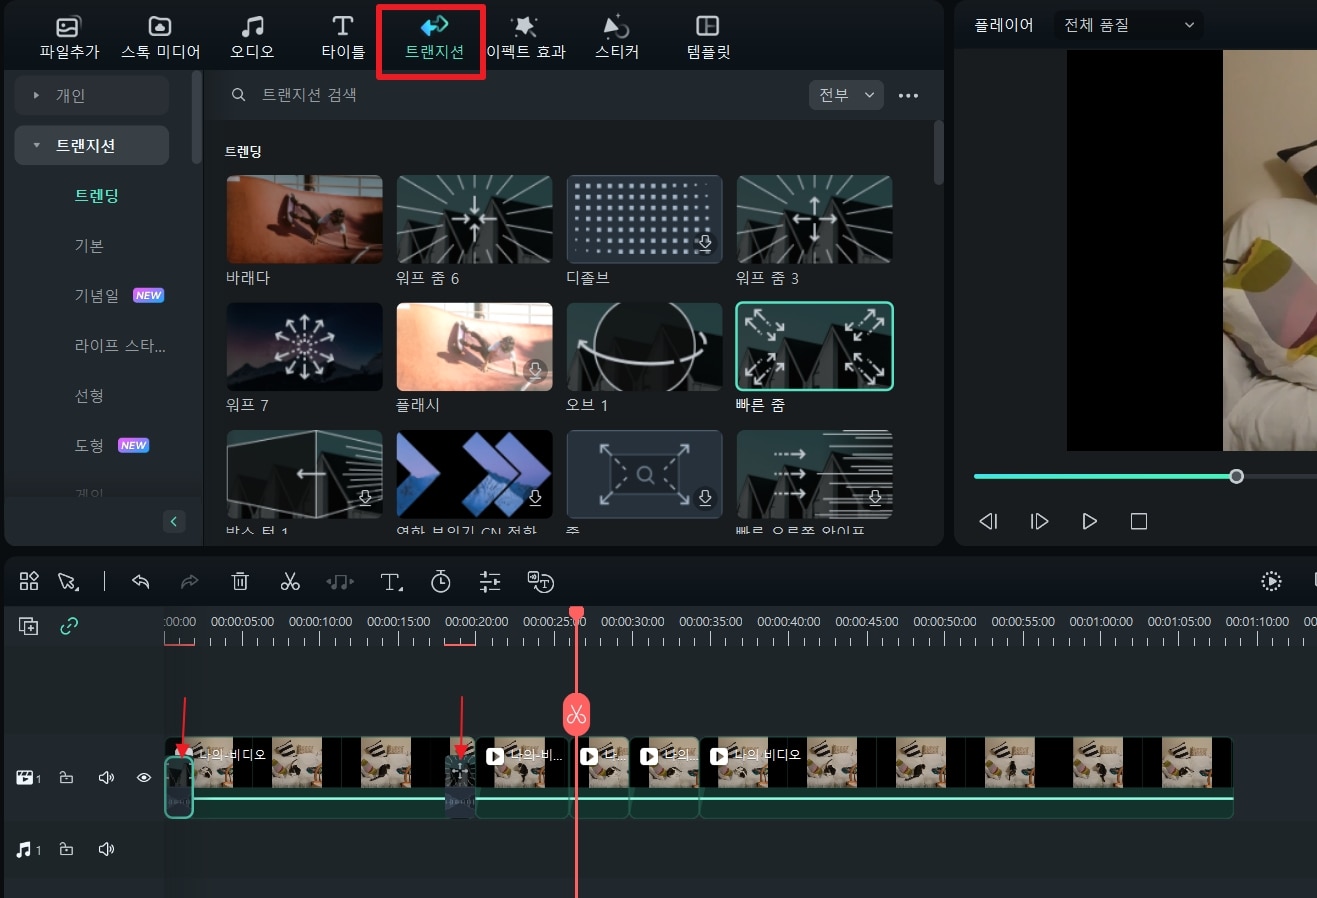
Task: Select 기념일 subcategory
Action: [97, 296]
